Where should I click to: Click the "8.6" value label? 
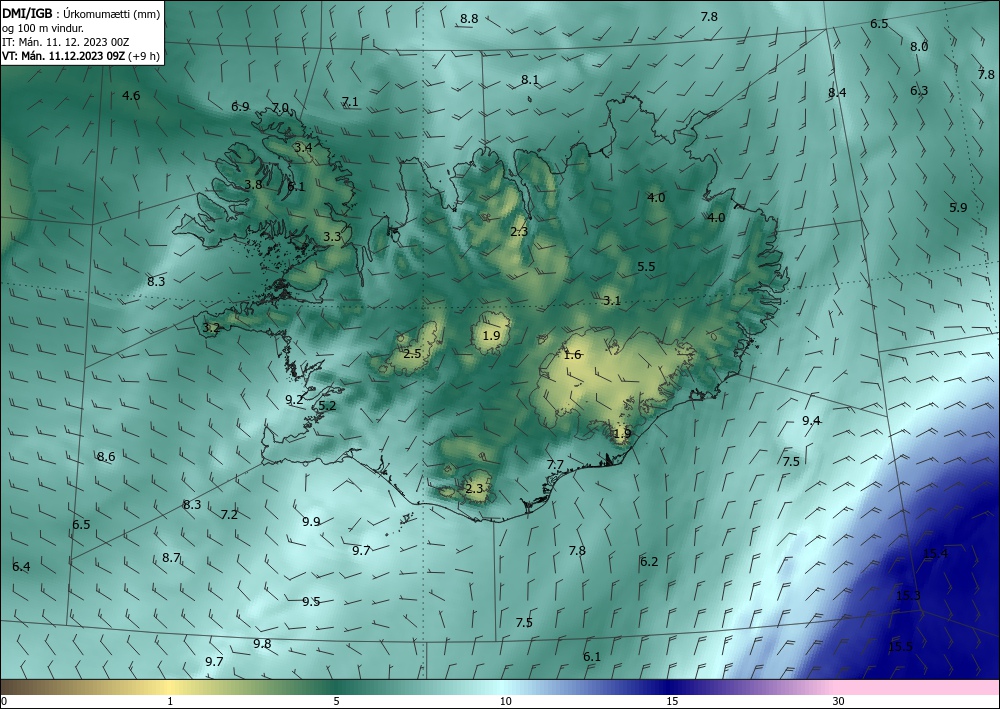click(106, 457)
